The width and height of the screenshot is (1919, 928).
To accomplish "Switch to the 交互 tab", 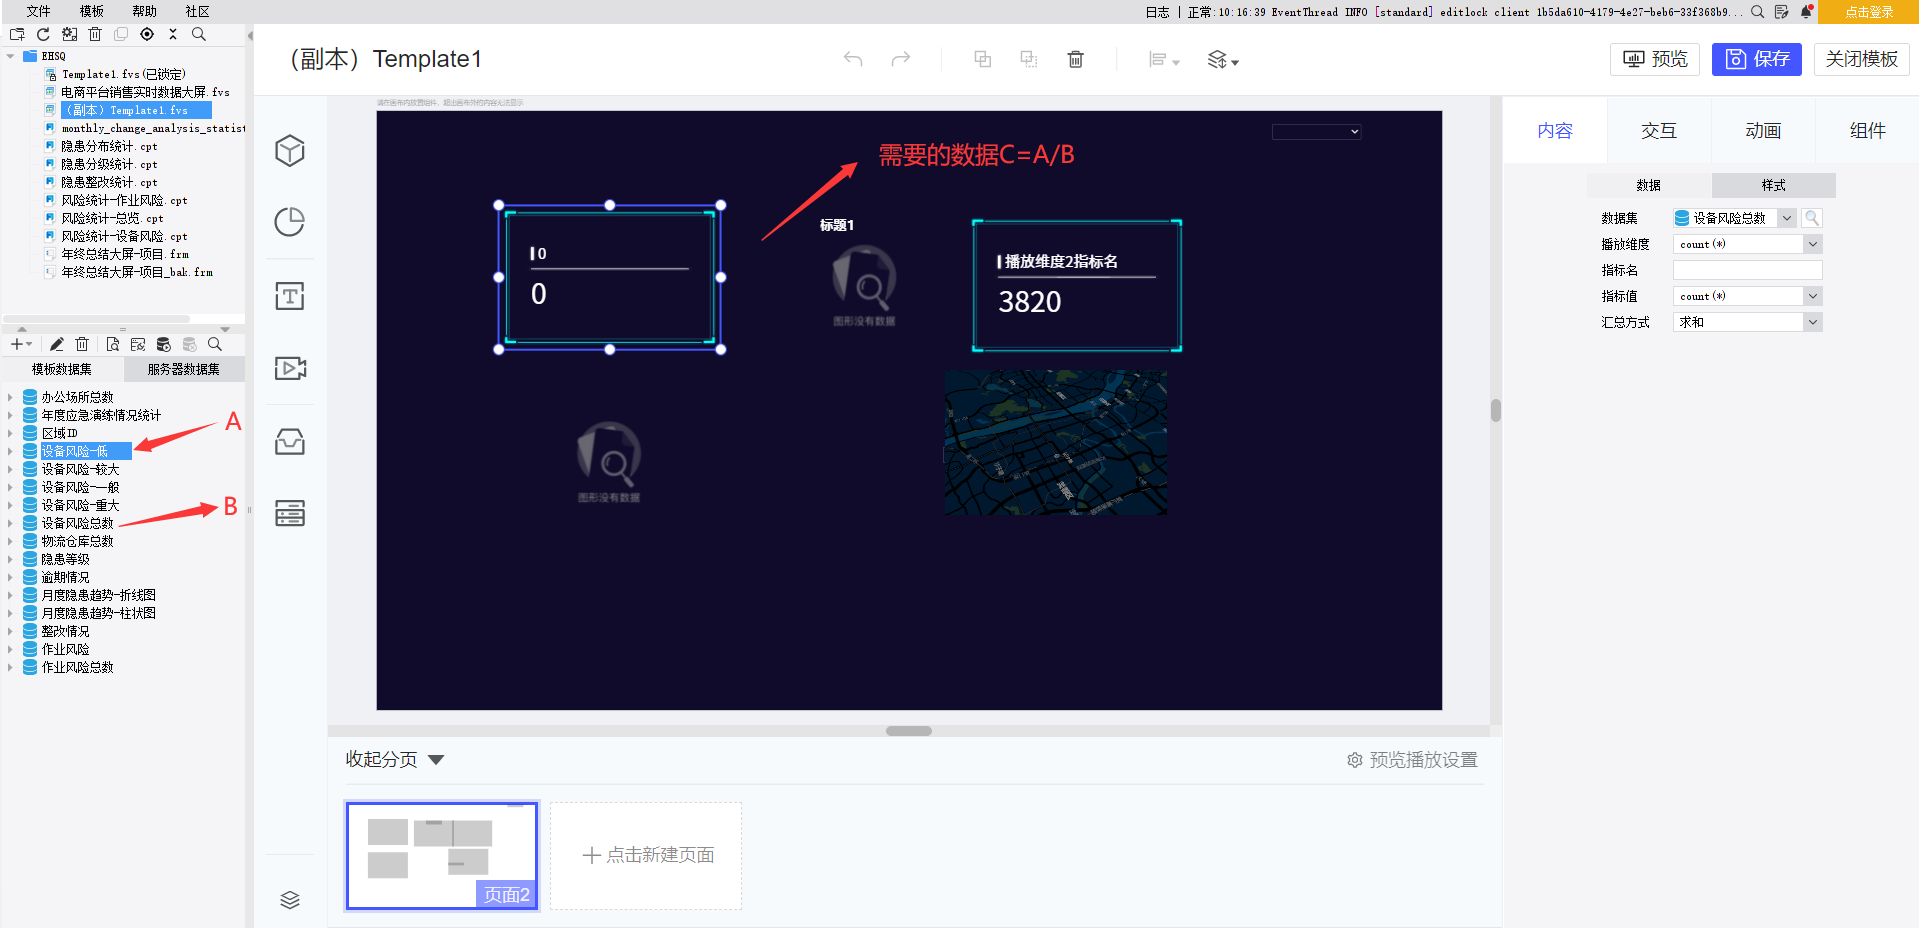I will 1659,130.
